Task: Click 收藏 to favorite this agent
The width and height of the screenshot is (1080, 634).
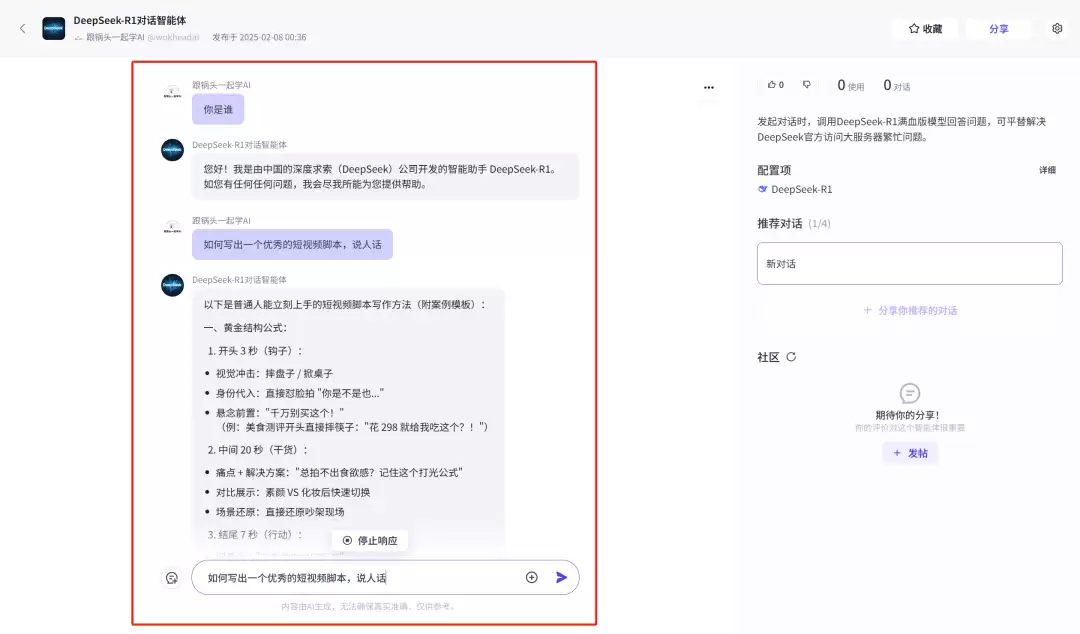Action: point(926,28)
